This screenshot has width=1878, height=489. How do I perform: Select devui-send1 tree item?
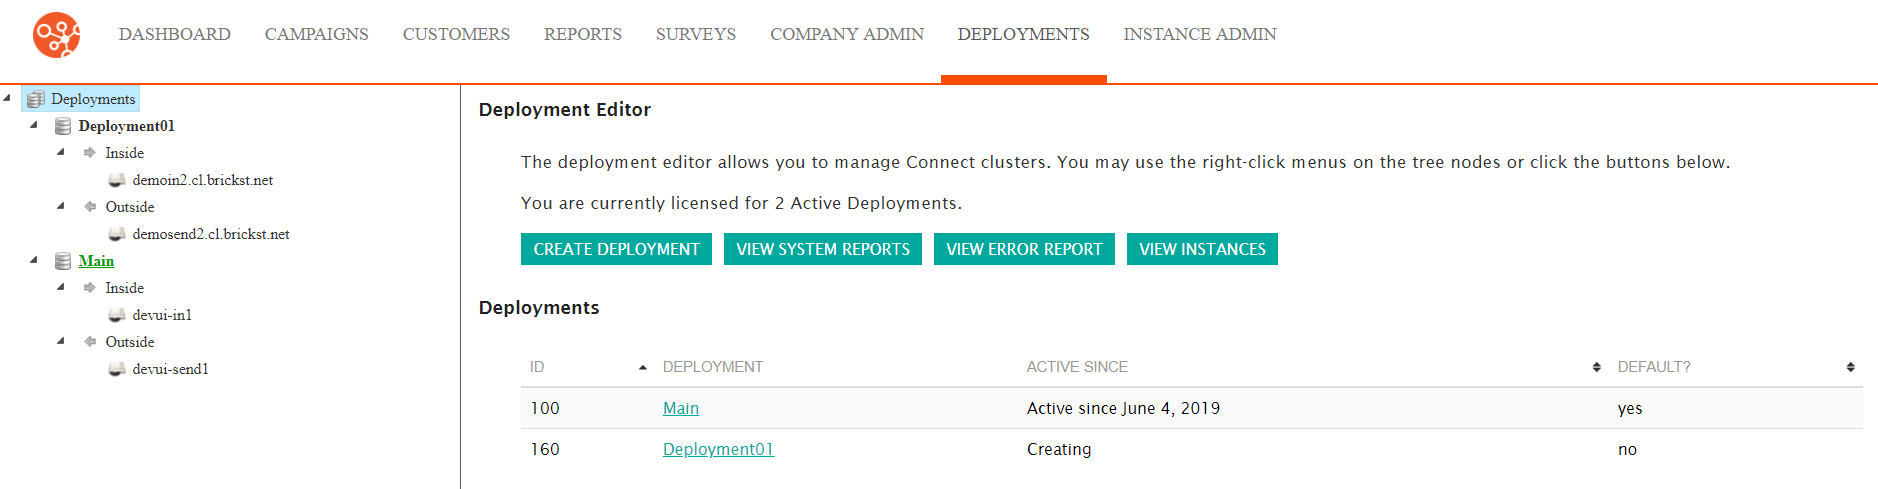coord(171,369)
